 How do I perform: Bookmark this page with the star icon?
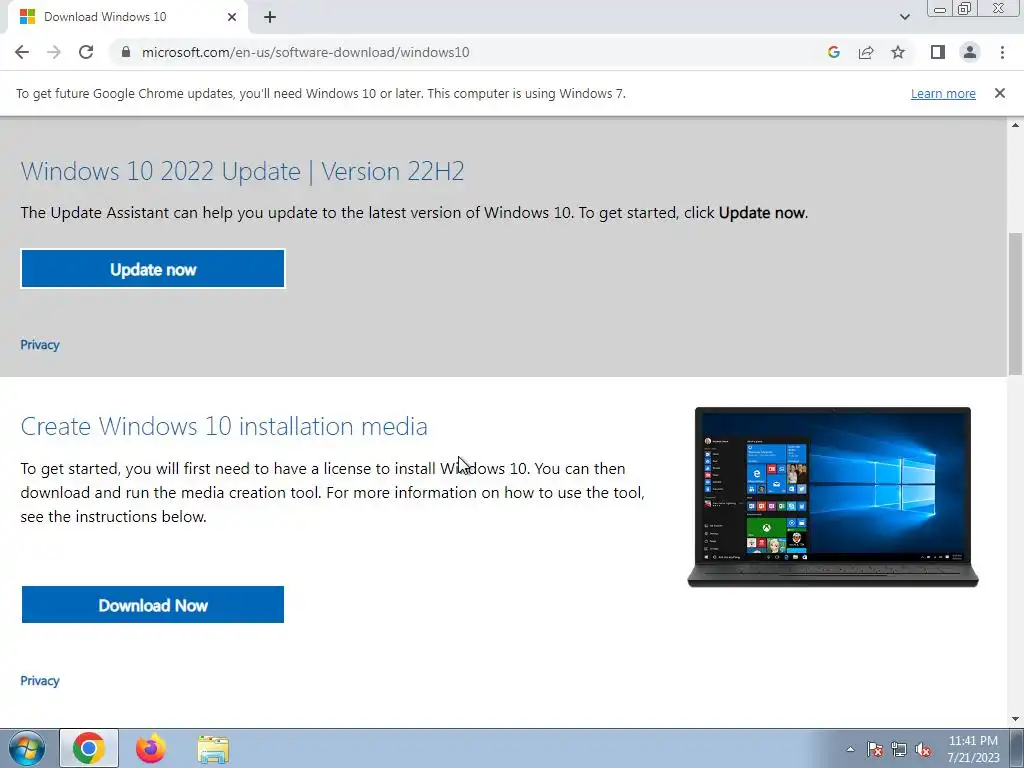898,52
